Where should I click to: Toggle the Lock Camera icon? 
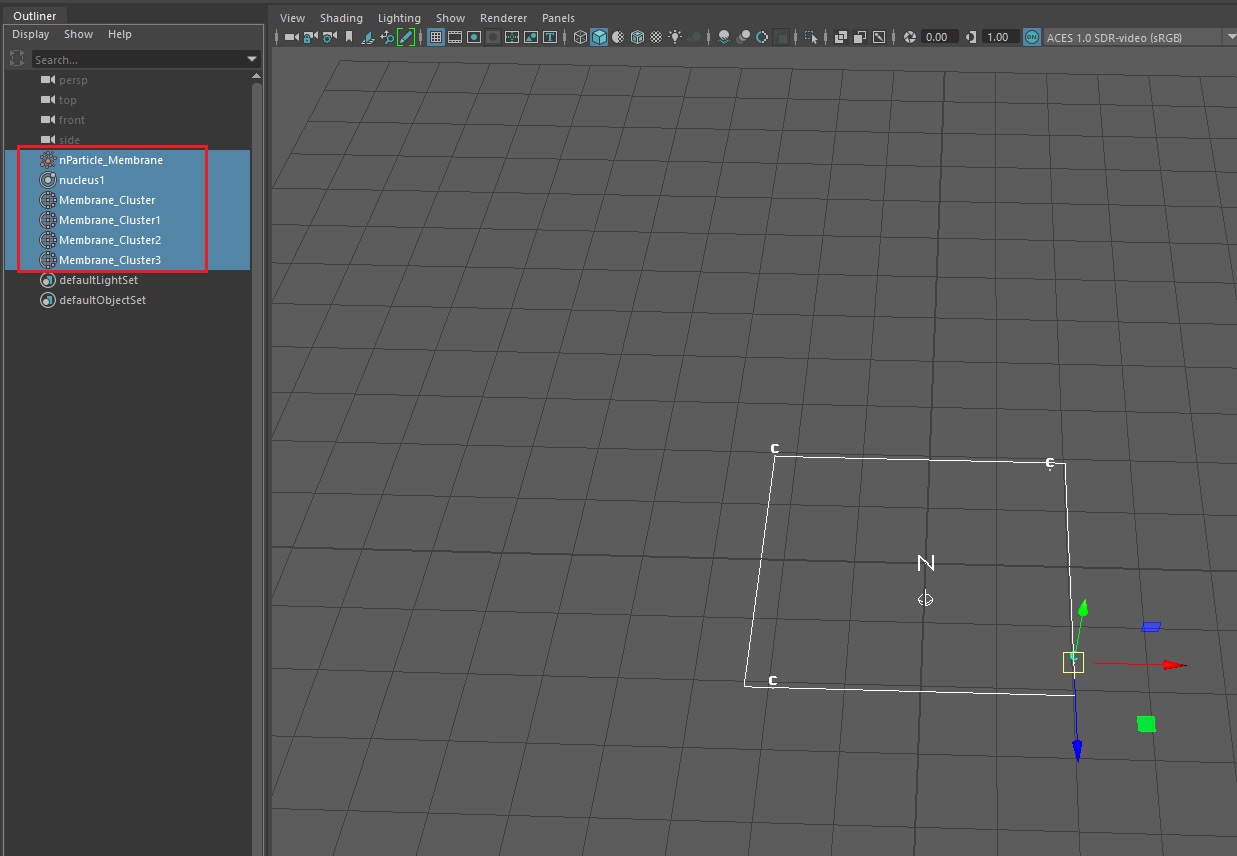(x=310, y=37)
